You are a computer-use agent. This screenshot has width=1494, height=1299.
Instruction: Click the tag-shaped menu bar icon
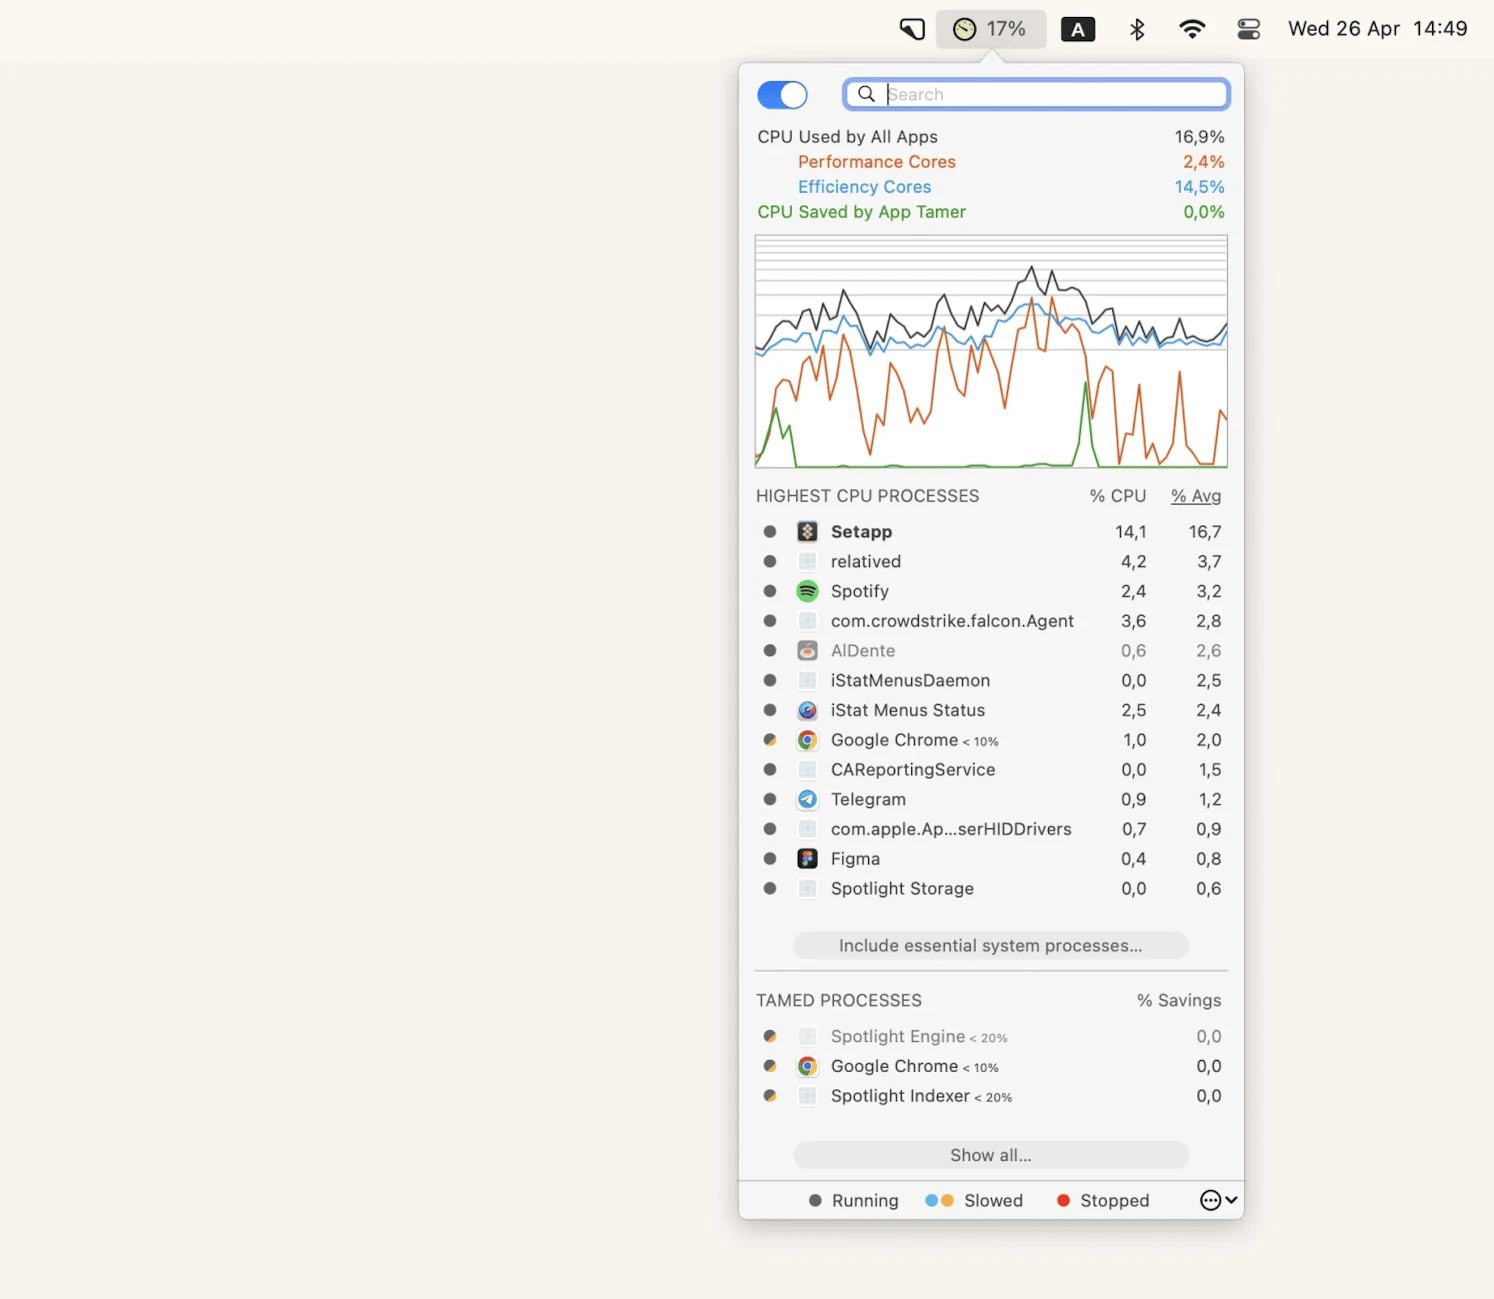[912, 29]
